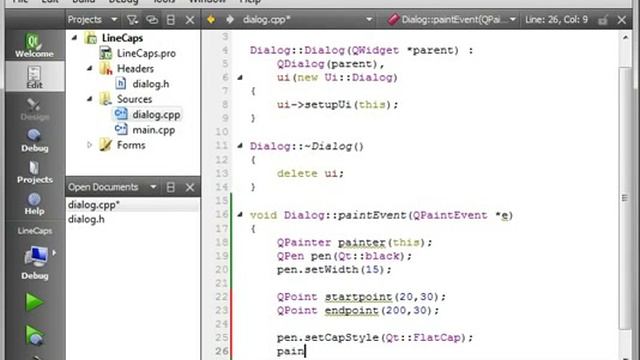Close the Open Documents panel
The height and width of the screenshot is (360, 640).
190,187
